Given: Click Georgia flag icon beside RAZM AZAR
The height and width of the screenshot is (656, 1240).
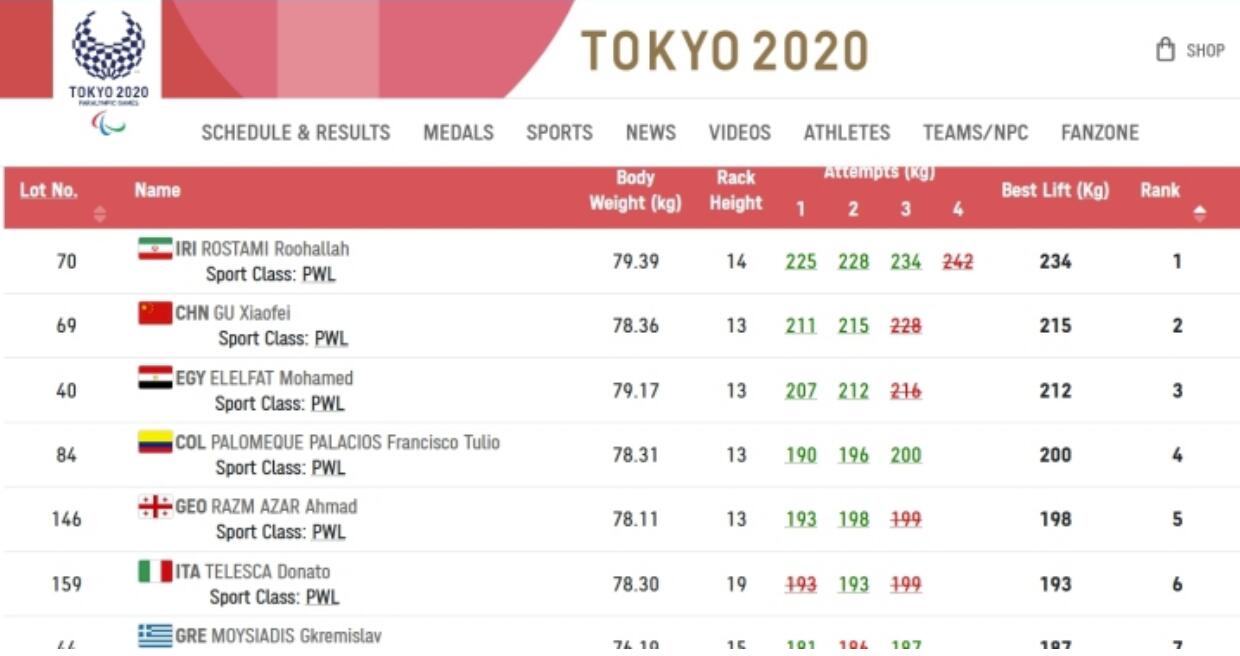Looking at the screenshot, I should [155, 506].
